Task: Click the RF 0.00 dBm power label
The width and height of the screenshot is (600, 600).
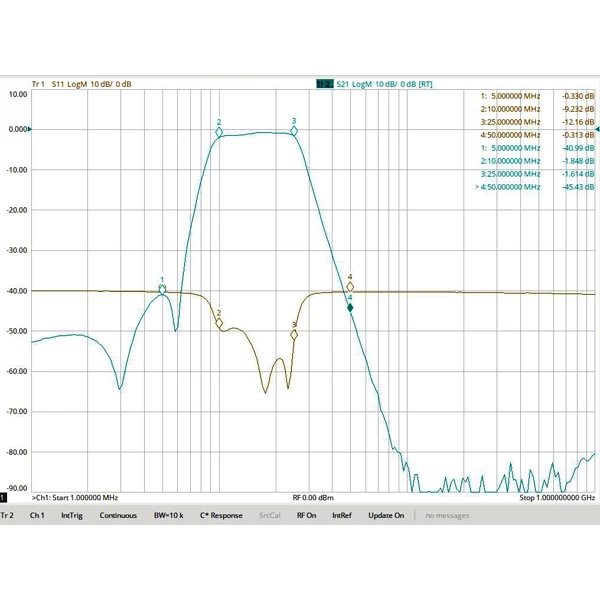Action: pos(313,498)
